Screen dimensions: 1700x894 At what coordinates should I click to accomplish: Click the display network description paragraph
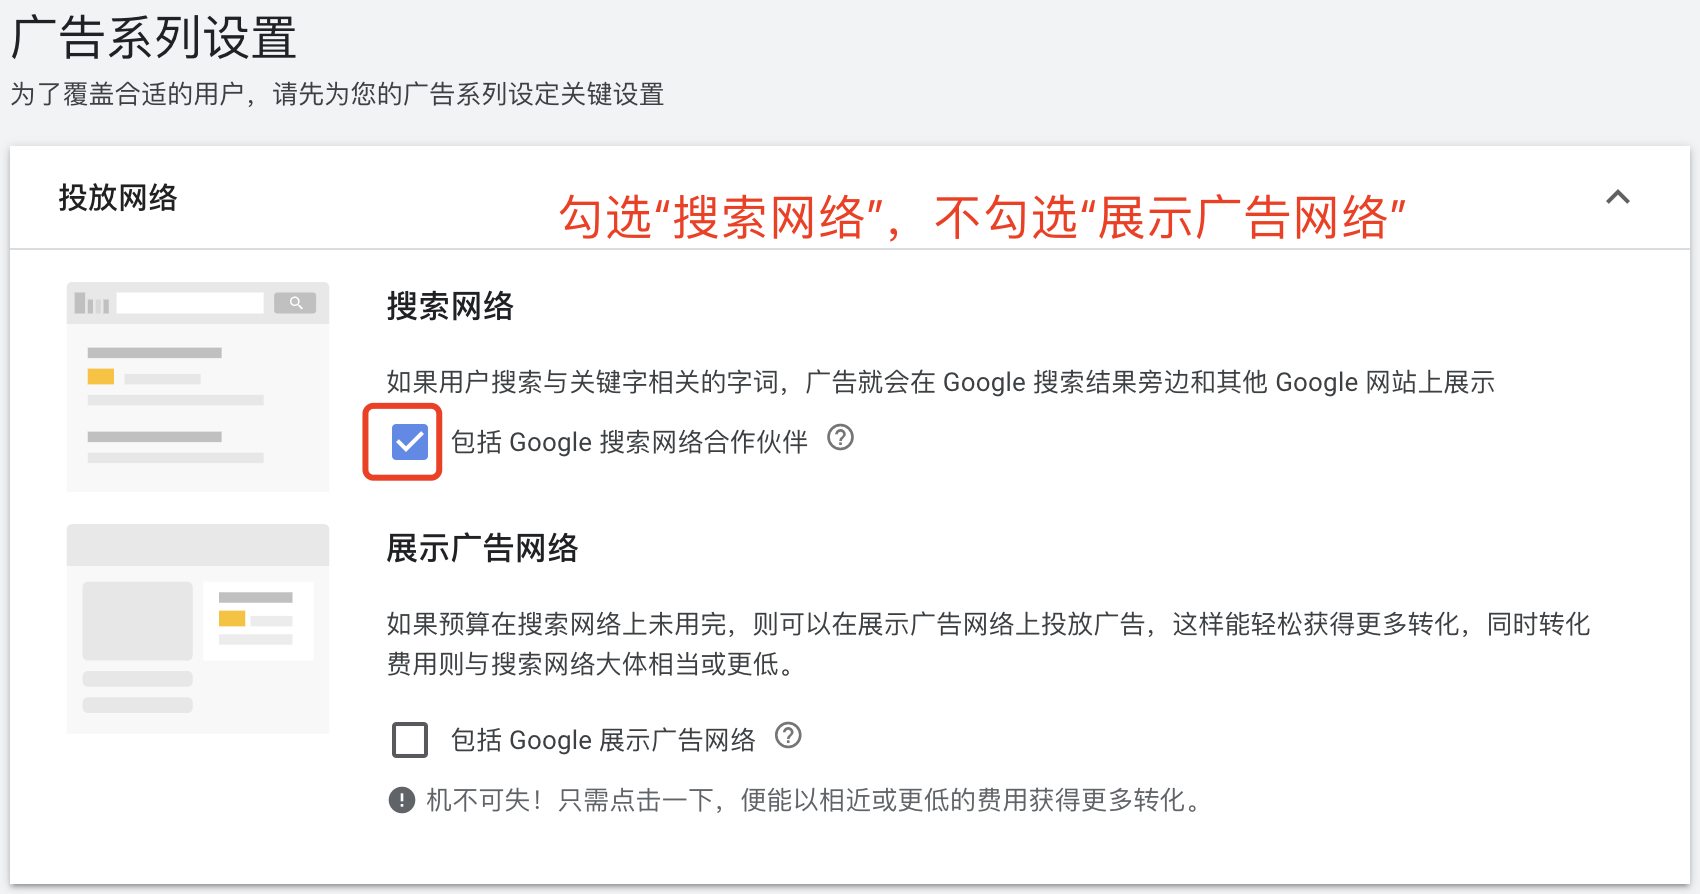pos(988,644)
